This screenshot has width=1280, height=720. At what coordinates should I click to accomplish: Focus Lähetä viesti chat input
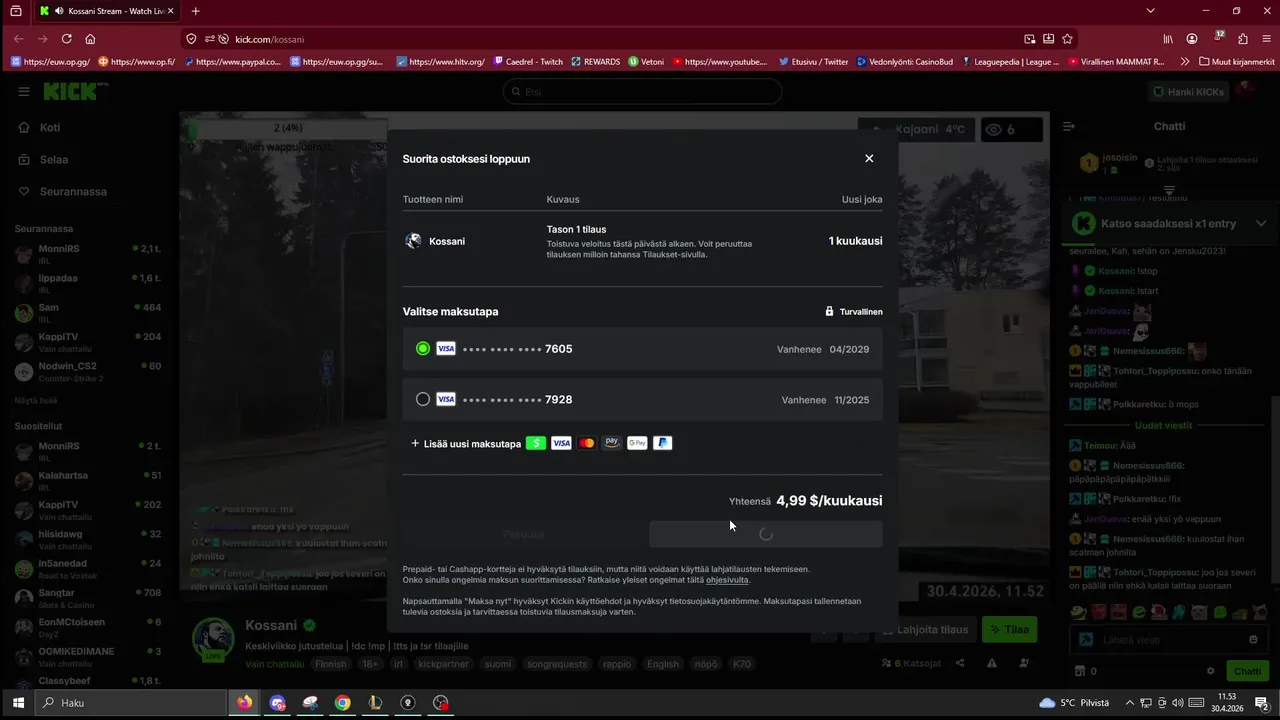click(1170, 640)
